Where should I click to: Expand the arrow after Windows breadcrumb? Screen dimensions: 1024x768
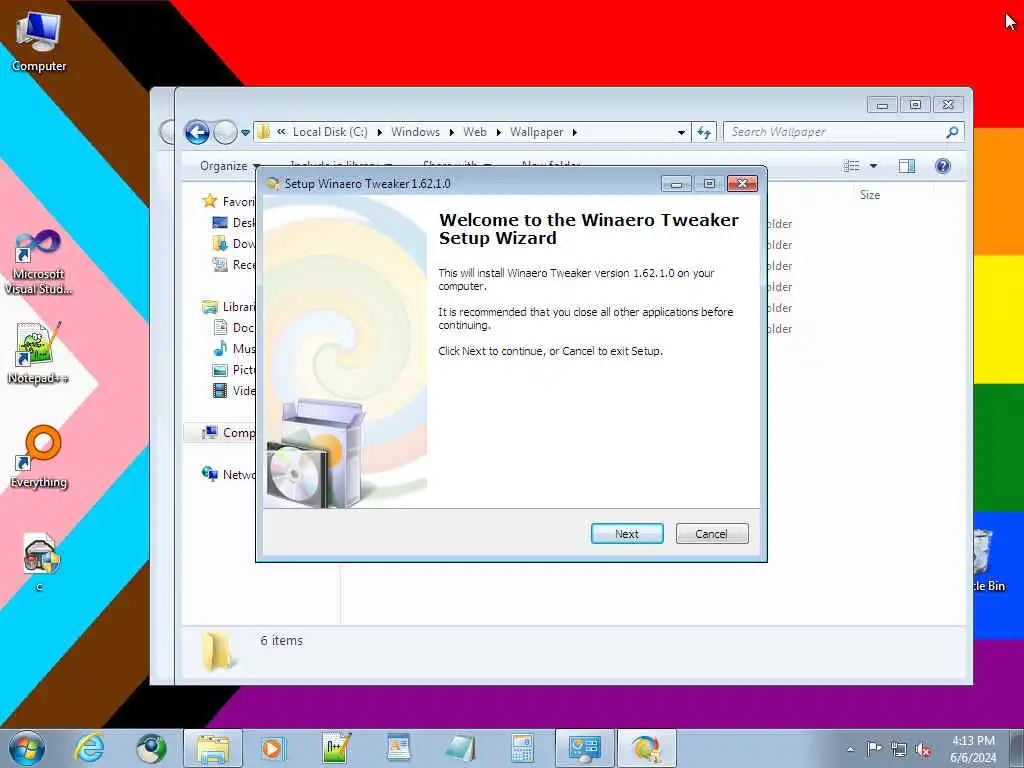[451, 133]
